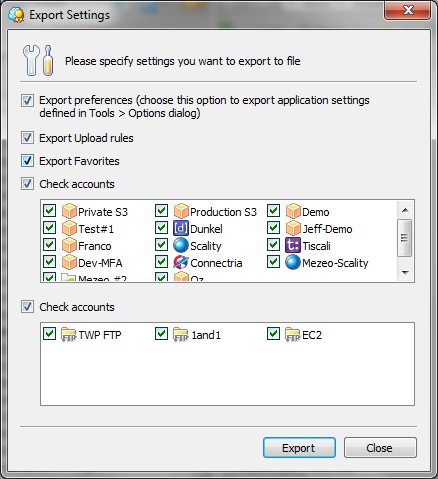The height and width of the screenshot is (479, 438).
Task: Toggle the Export Favorites checkbox
Action: 27,161
